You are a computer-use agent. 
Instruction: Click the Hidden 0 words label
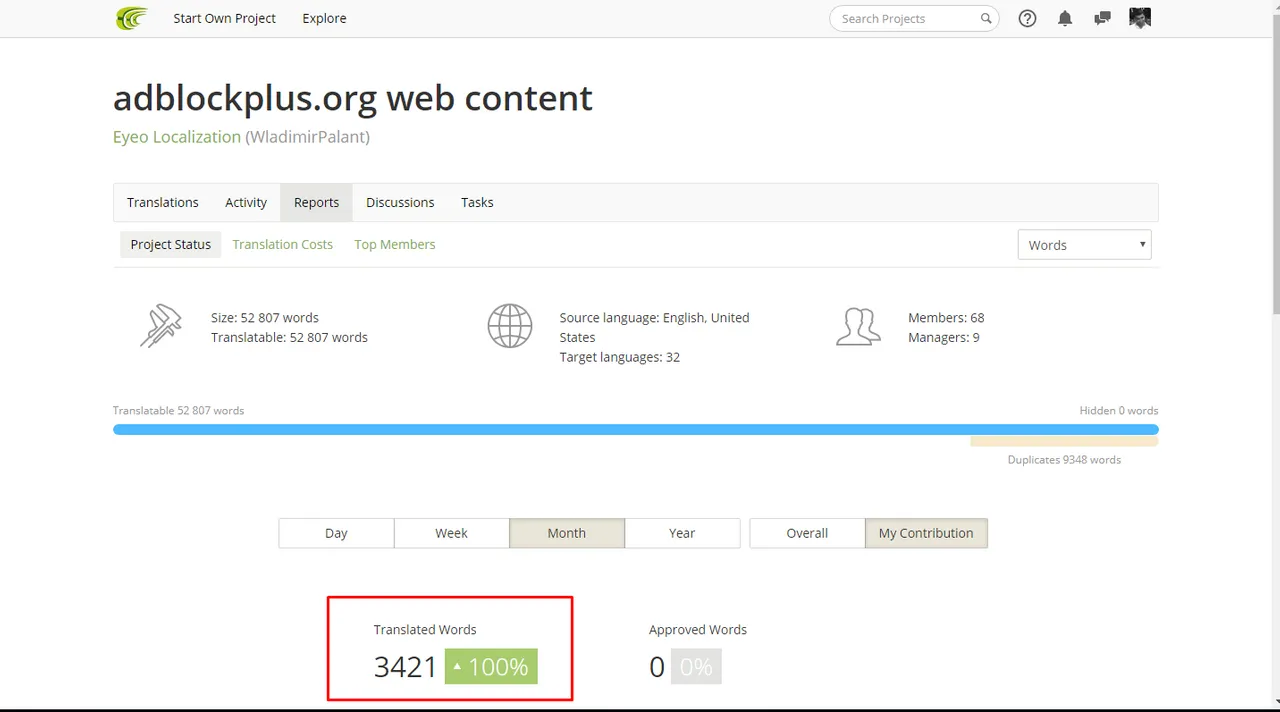(x=1119, y=410)
